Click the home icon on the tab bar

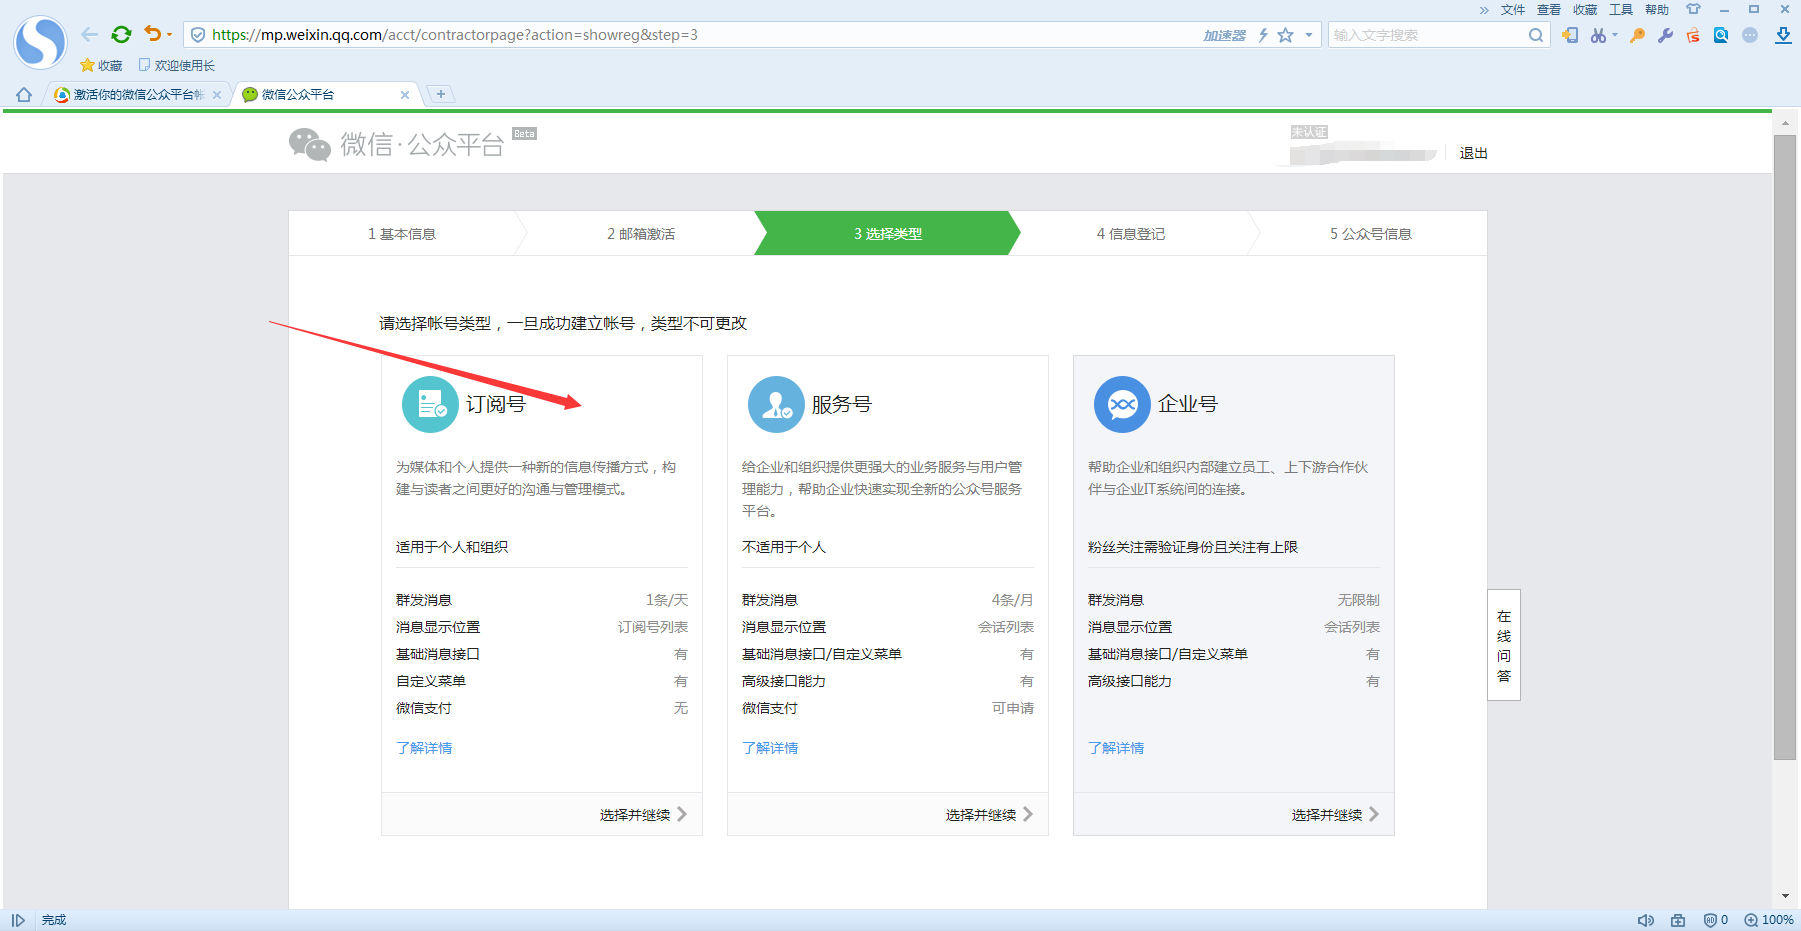coord(24,95)
